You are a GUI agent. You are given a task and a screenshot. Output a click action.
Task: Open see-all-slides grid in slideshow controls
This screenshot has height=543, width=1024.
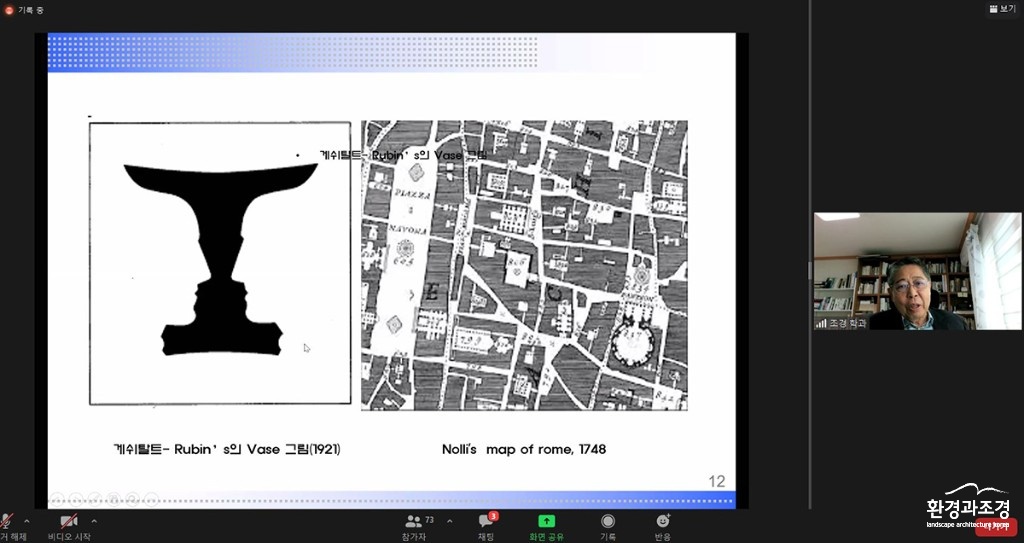[x=114, y=500]
